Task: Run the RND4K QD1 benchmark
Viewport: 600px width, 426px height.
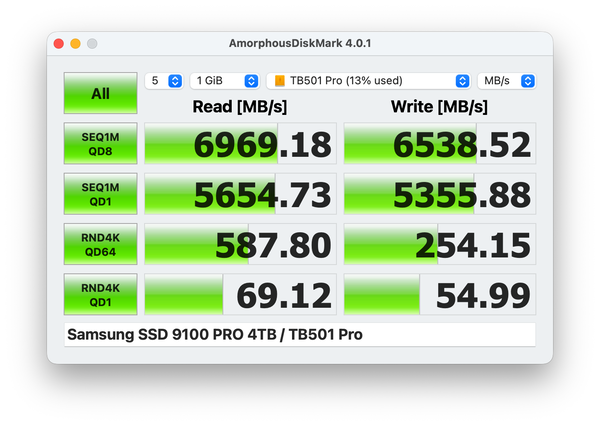Action: pyautogui.click(x=100, y=294)
